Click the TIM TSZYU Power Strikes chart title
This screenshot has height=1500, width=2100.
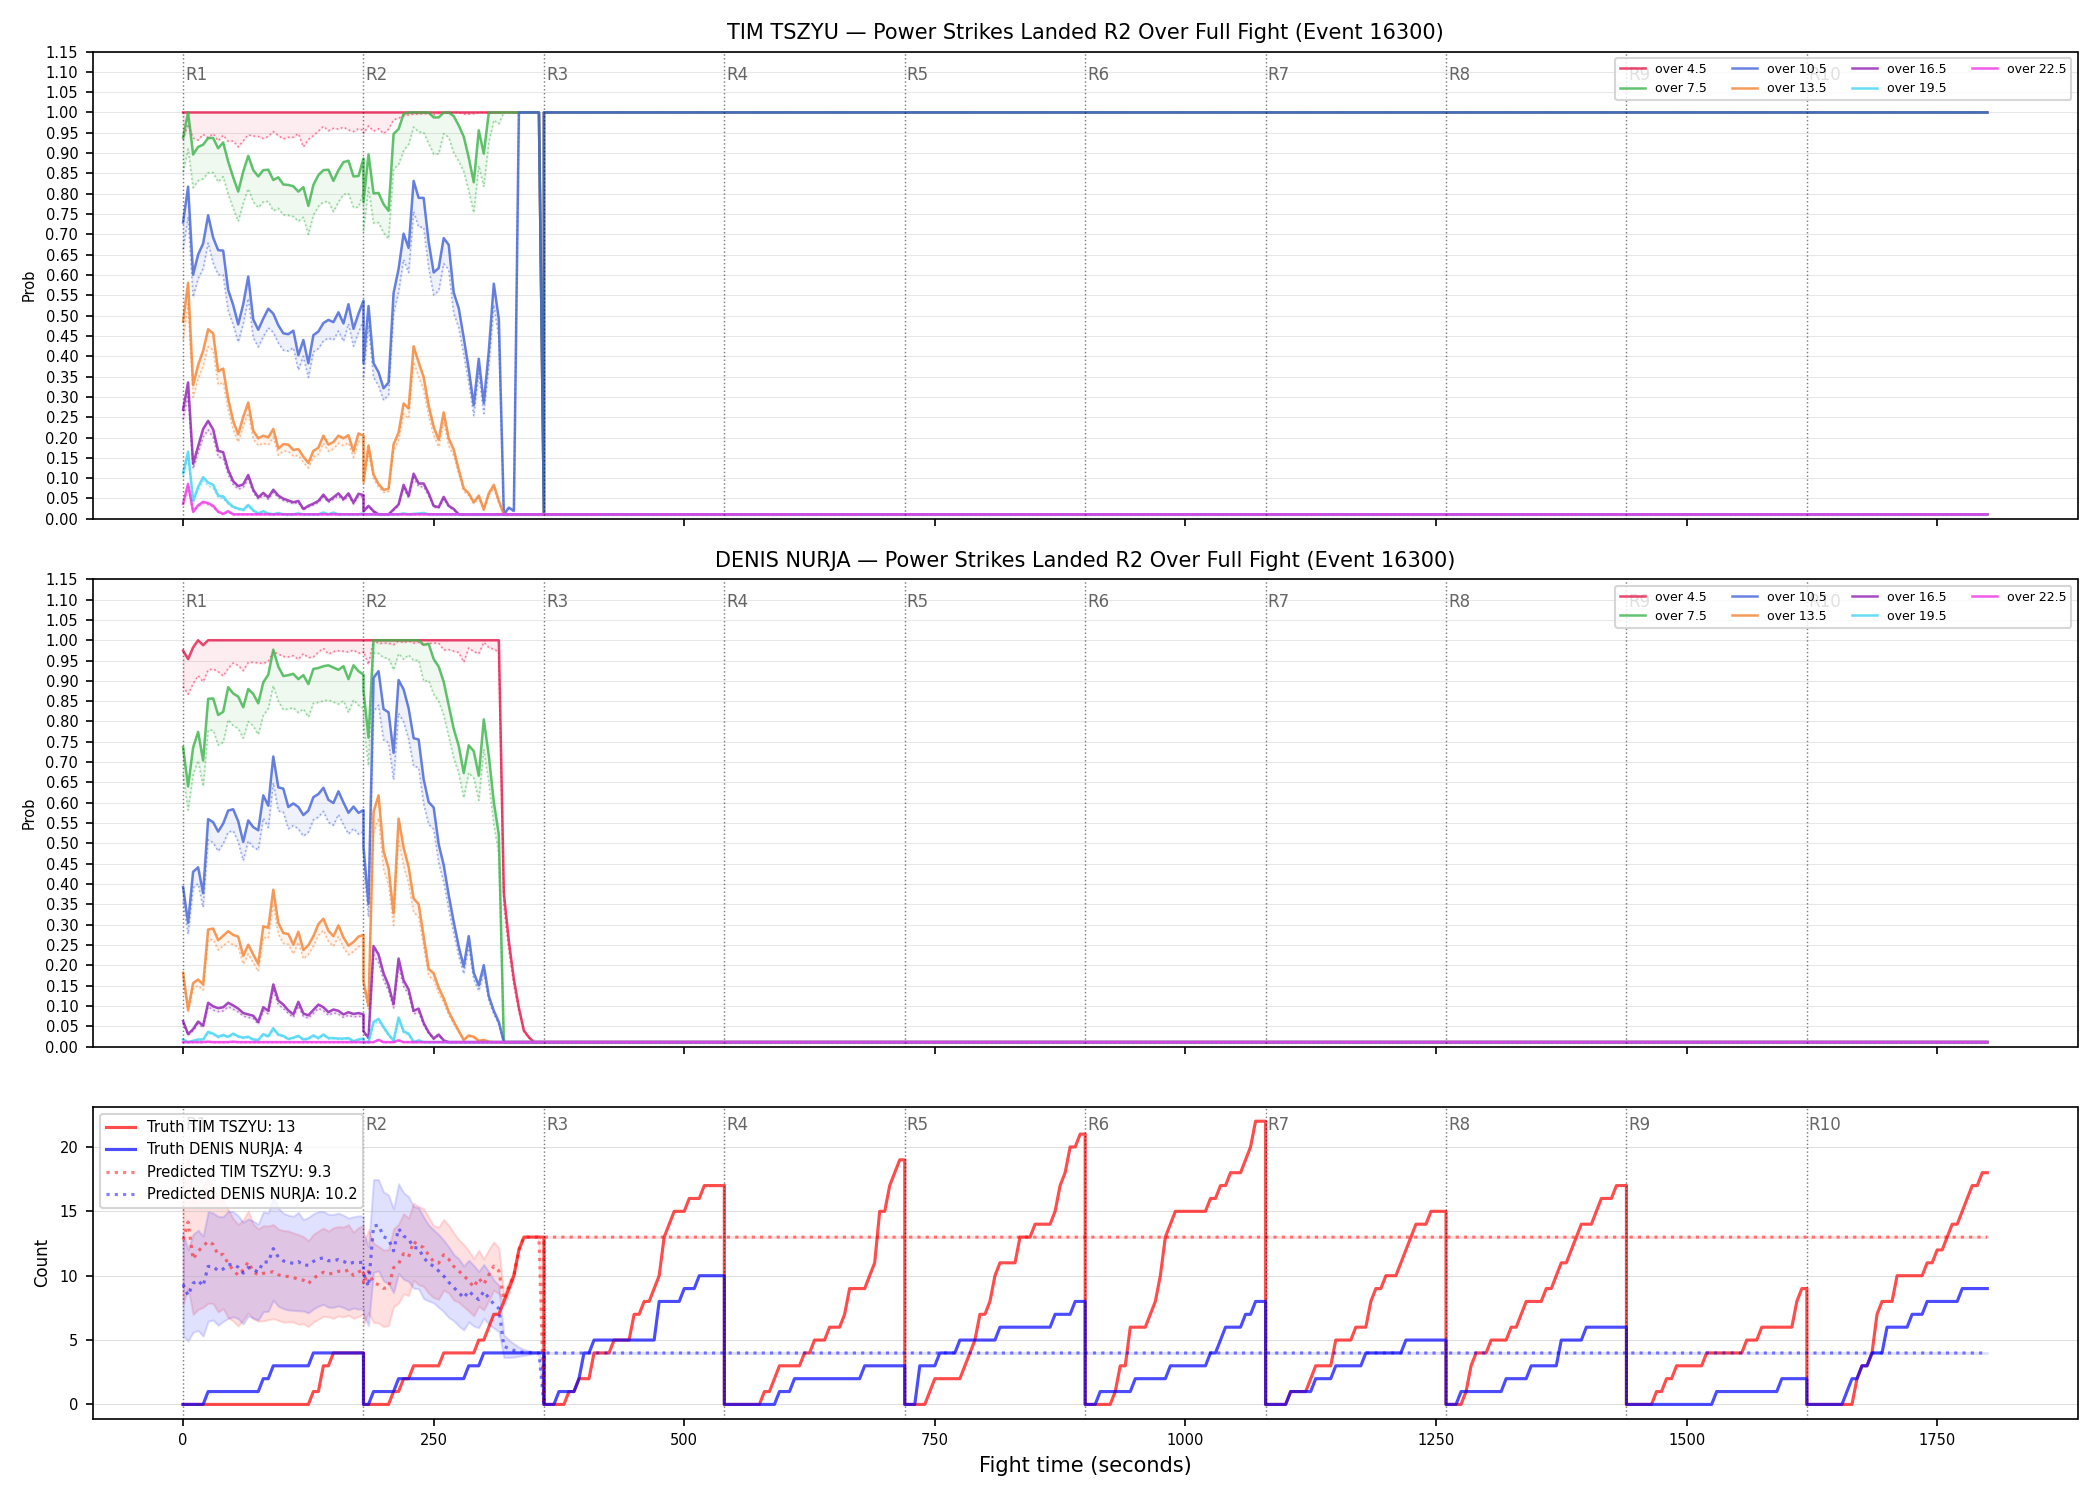click(x=1085, y=32)
